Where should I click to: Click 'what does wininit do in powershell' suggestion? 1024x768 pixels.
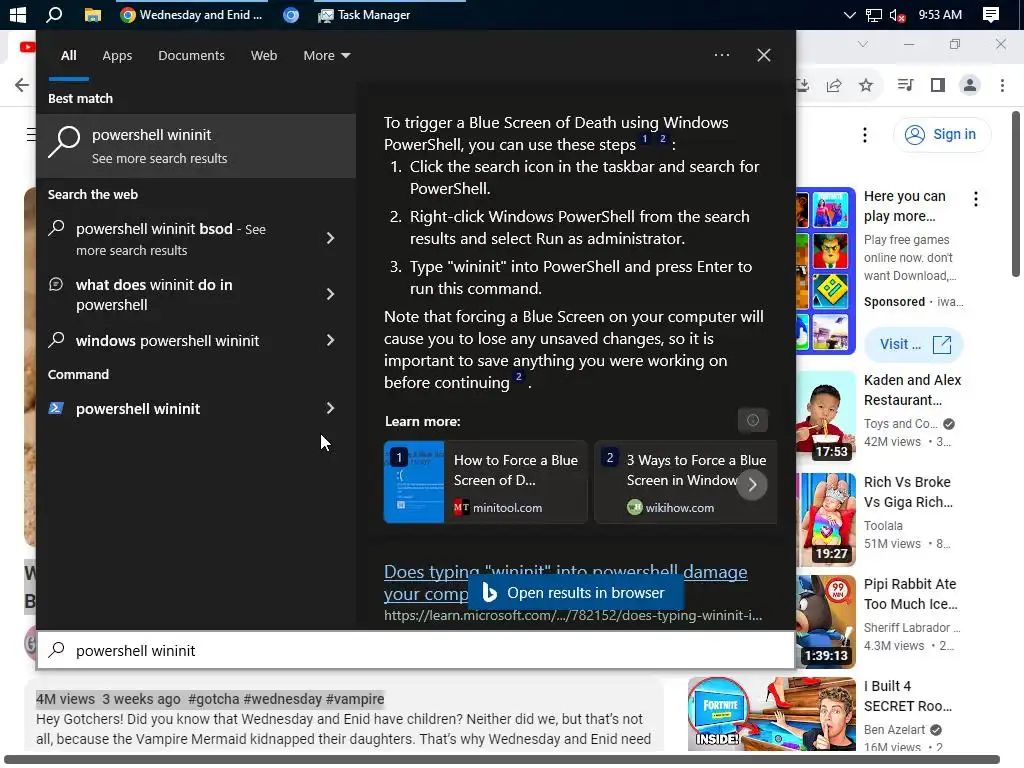point(154,295)
